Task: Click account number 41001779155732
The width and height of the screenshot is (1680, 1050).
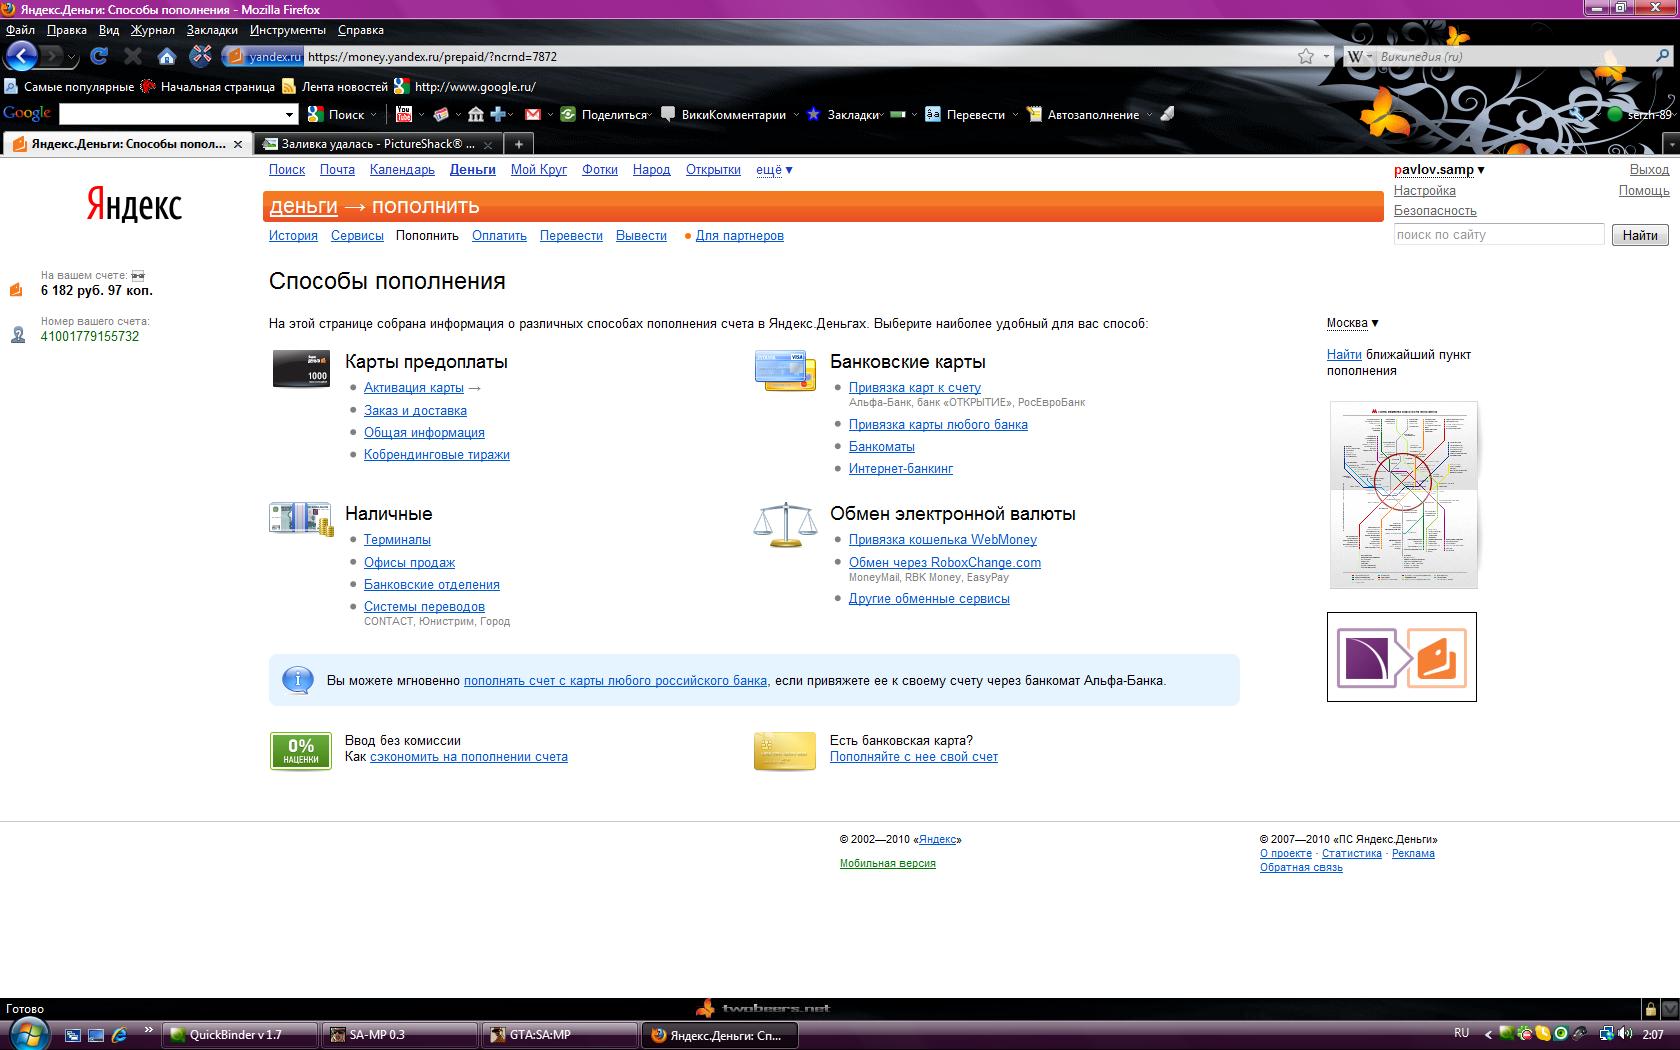Action: (x=90, y=337)
